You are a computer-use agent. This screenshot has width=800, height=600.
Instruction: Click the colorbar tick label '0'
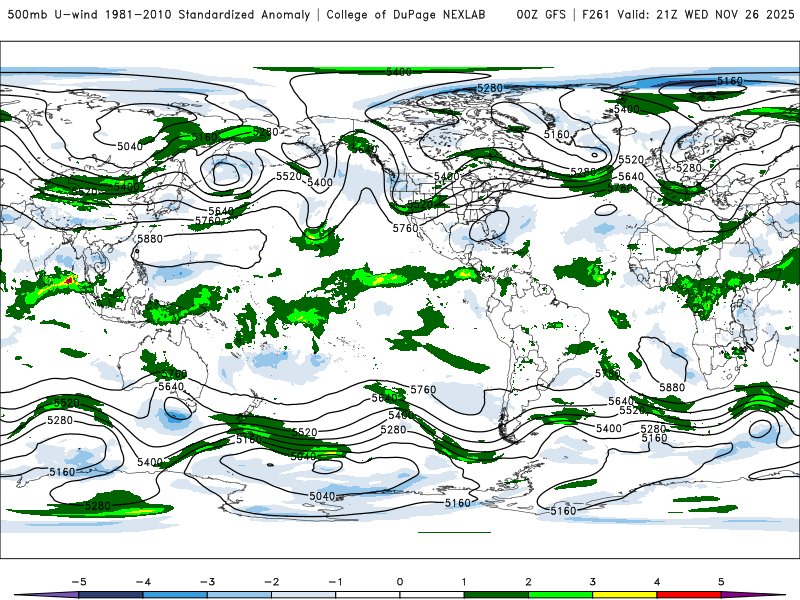pyautogui.click(x=399, y=582)
